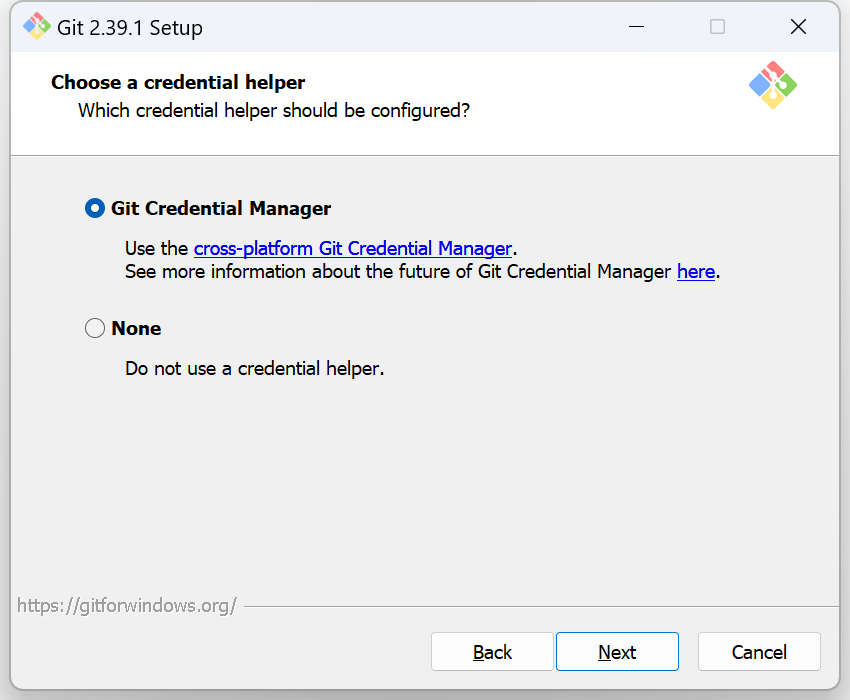Click "Do not use a credential helper." description

pyautogui.click(x=254, y=369)
